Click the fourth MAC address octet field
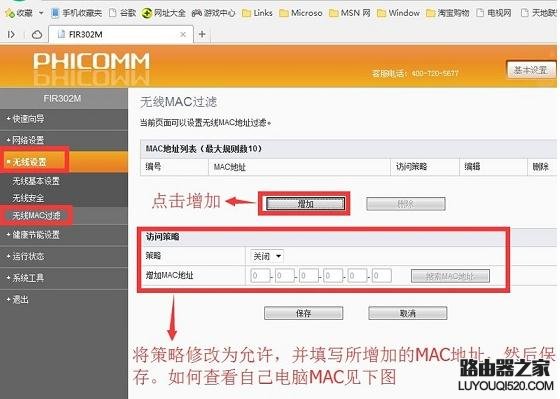 click(x=333, y=276)
